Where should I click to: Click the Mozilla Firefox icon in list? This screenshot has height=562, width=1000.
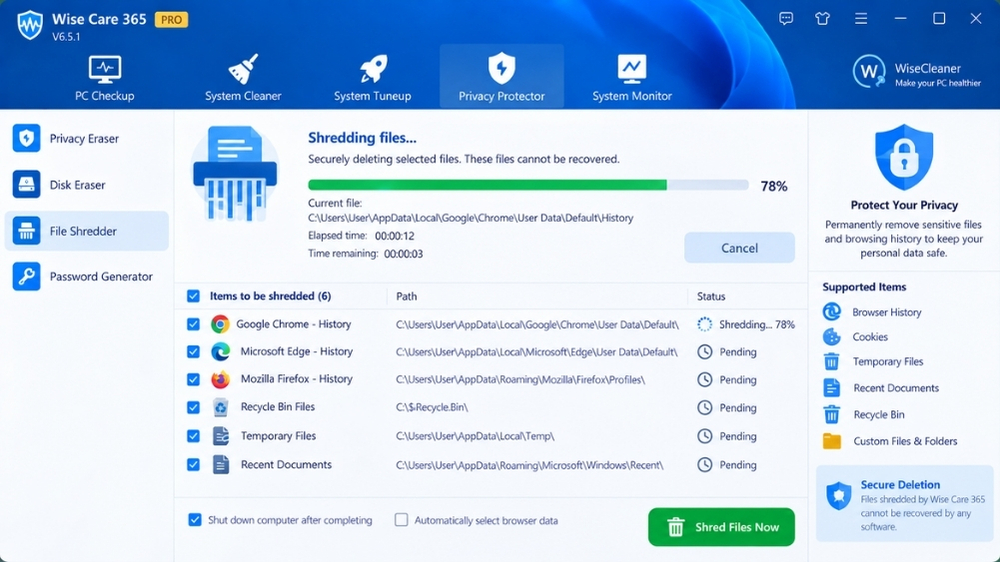tap(220, 380)
